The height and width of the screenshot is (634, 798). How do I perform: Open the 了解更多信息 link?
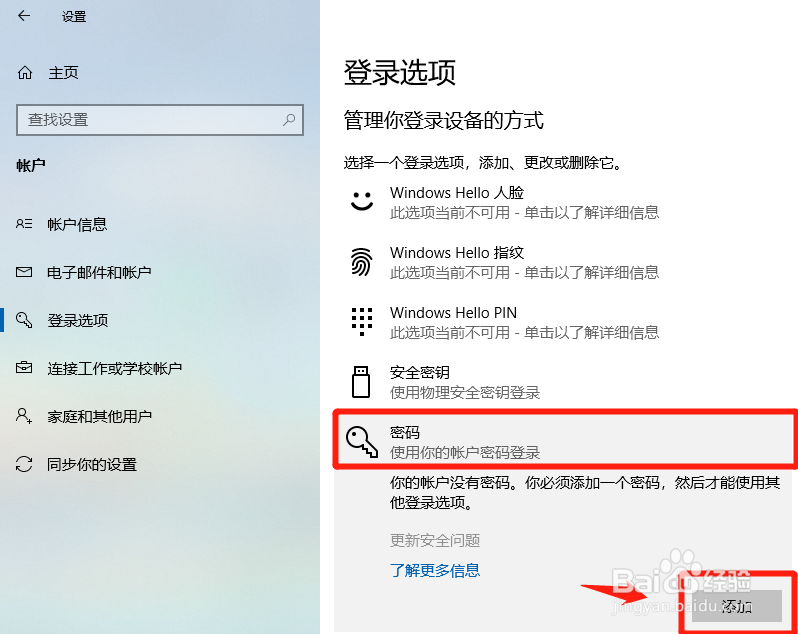(435, 570)
